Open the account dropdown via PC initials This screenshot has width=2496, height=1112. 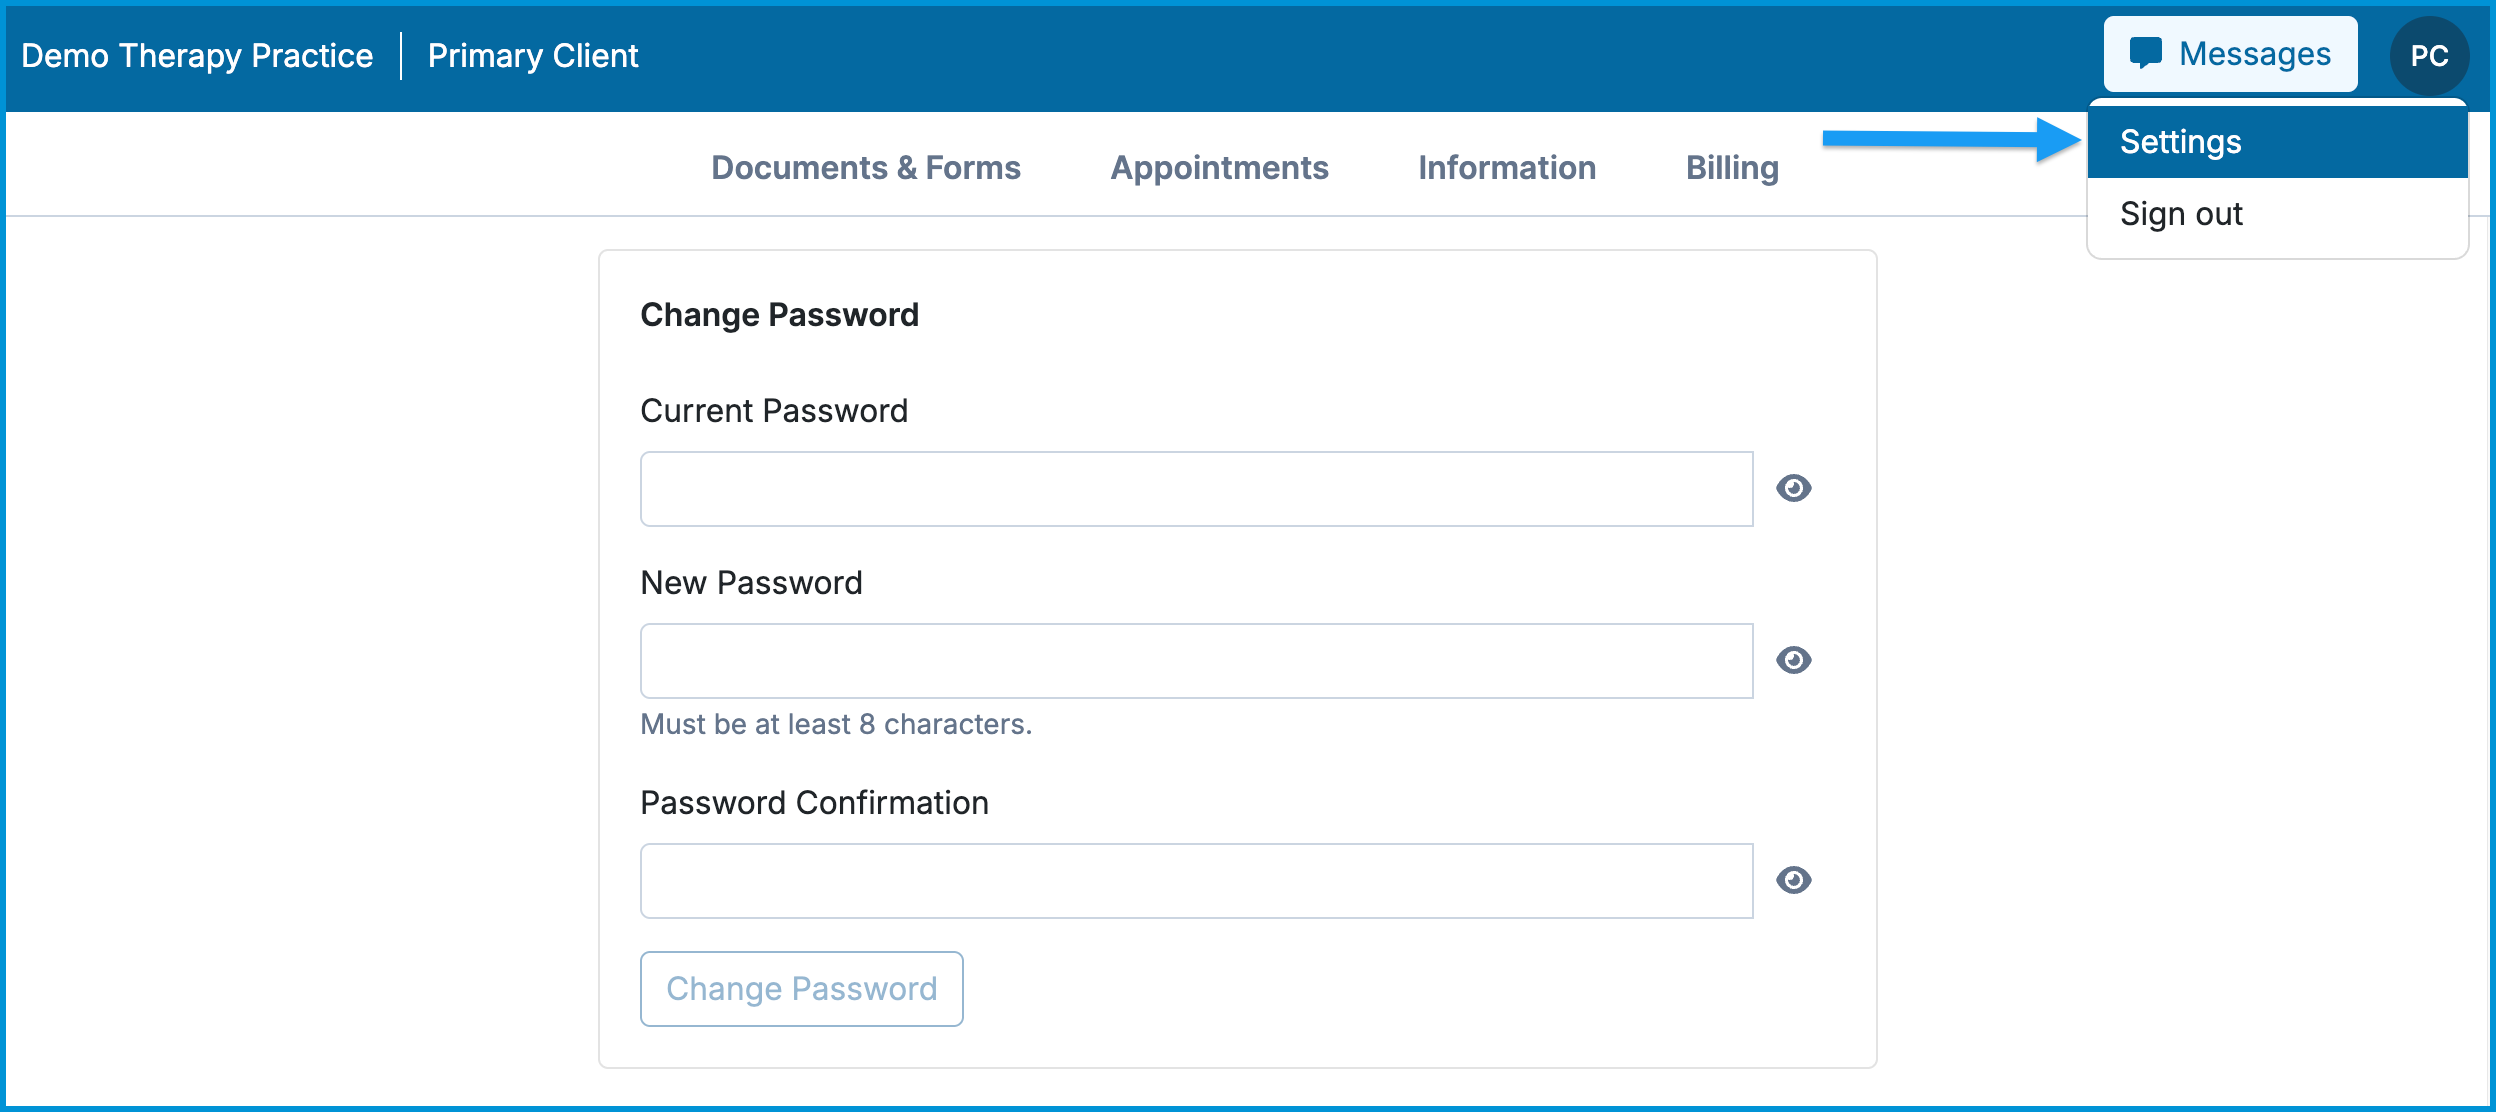(x=2428, y=55)
